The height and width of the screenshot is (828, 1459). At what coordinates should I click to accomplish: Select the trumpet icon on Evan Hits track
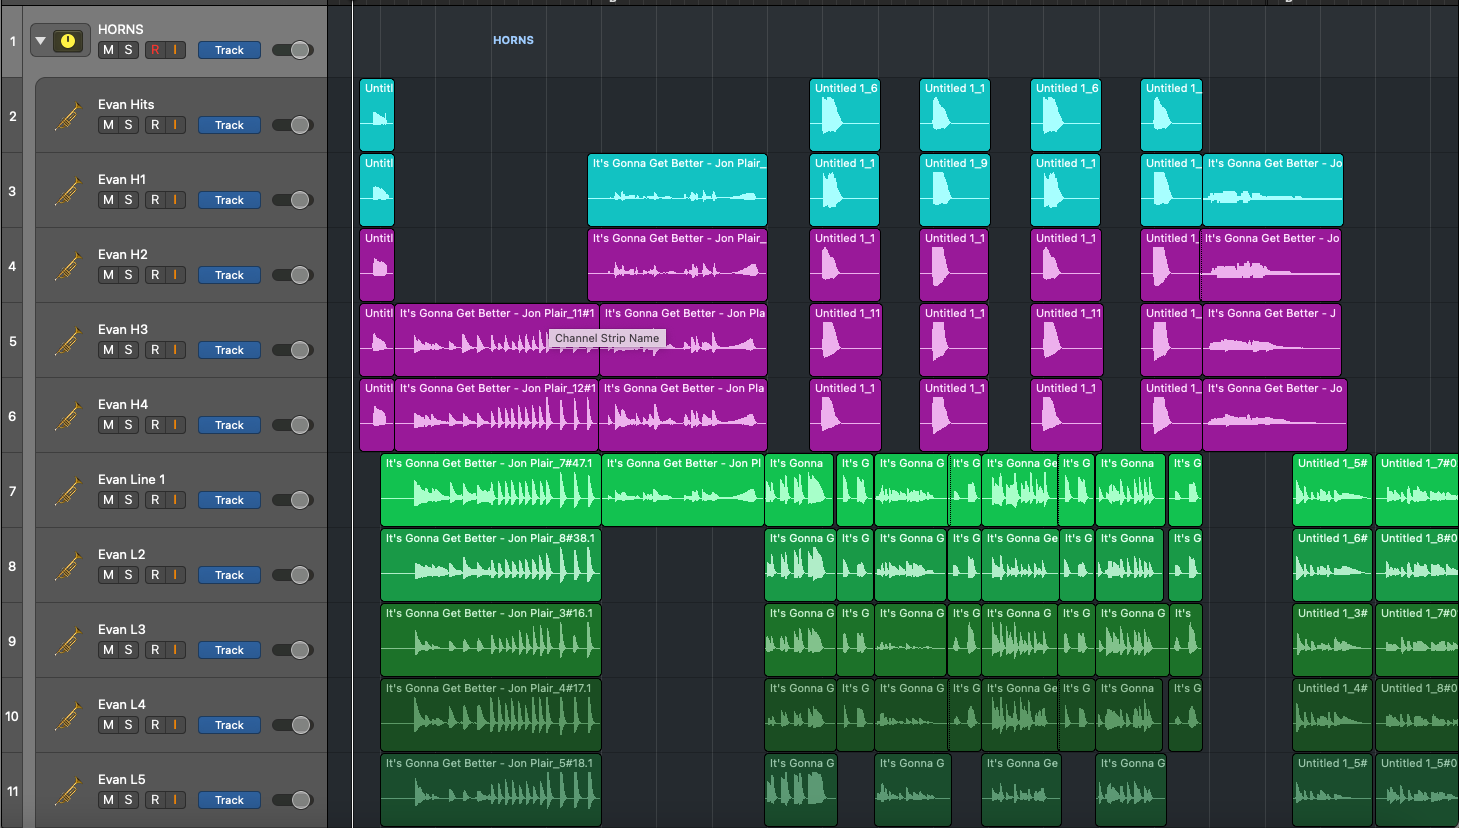click(66, 114)
